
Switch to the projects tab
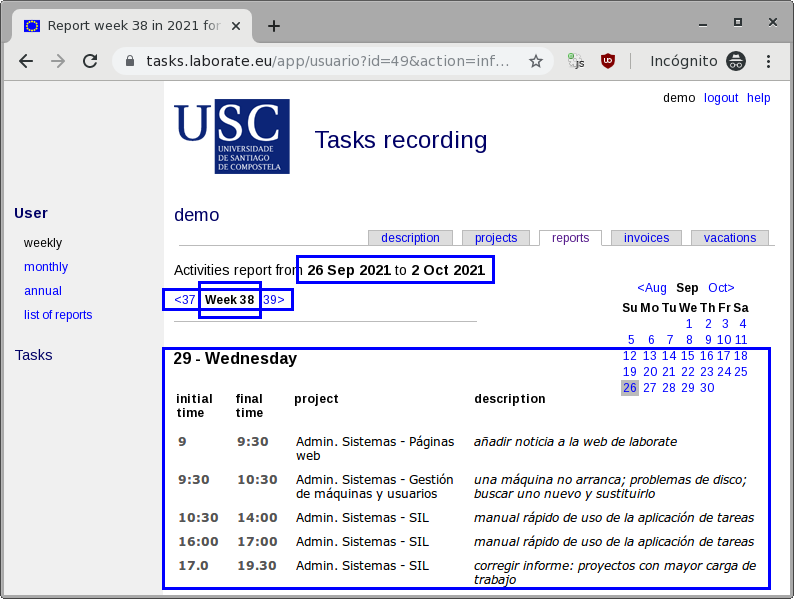(496, 238)
